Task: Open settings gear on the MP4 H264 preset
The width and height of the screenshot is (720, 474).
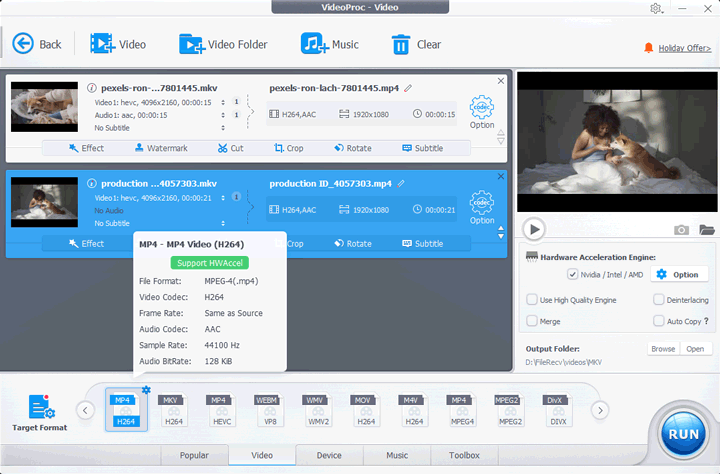Action: pos(146,389)
